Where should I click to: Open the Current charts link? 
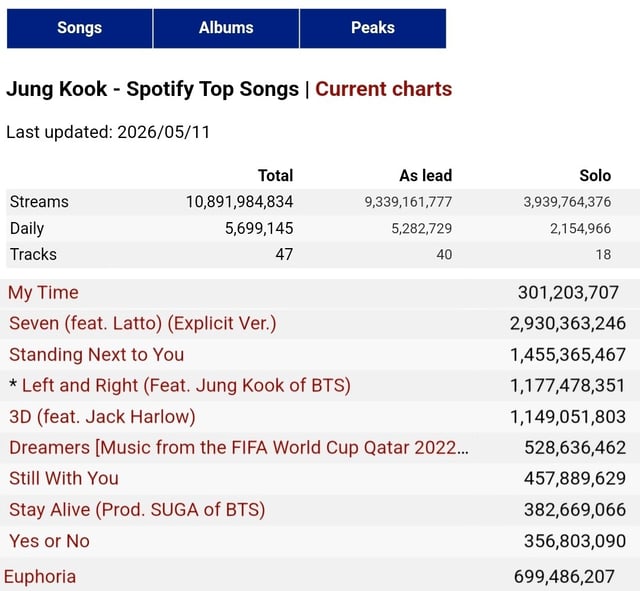tap(383, 89)
